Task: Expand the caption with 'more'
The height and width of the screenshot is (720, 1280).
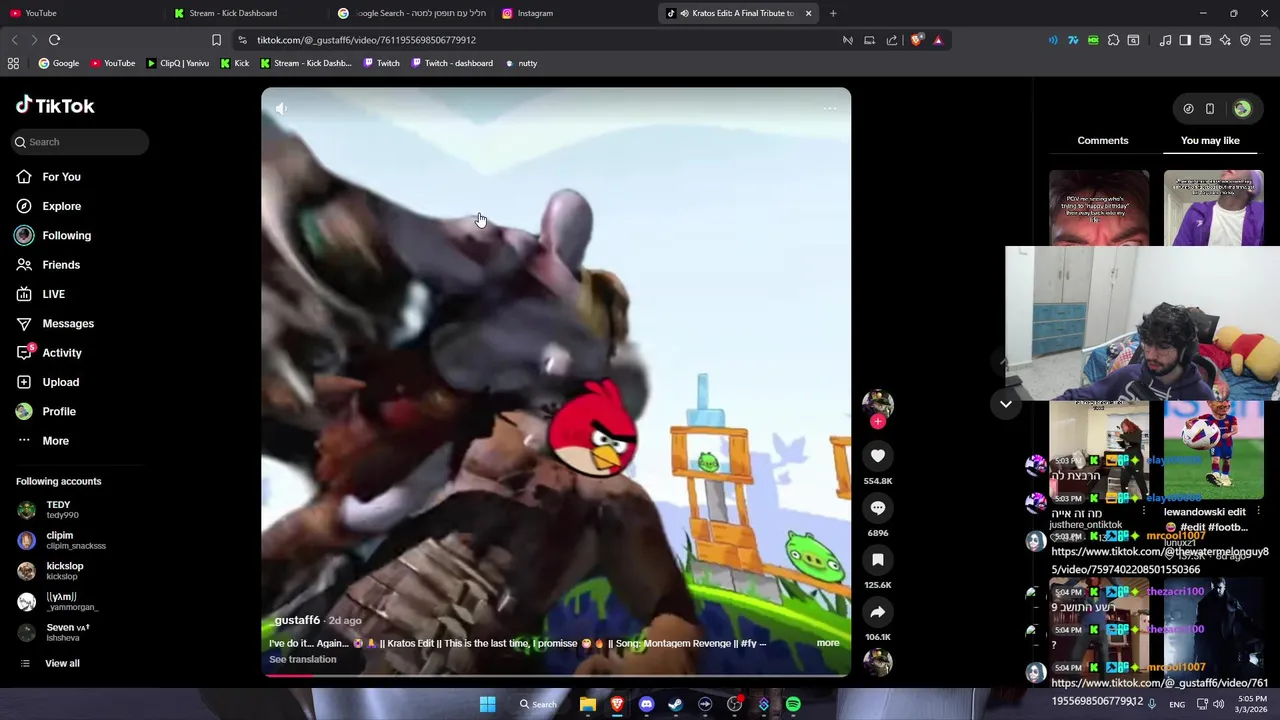Action: 828,643
